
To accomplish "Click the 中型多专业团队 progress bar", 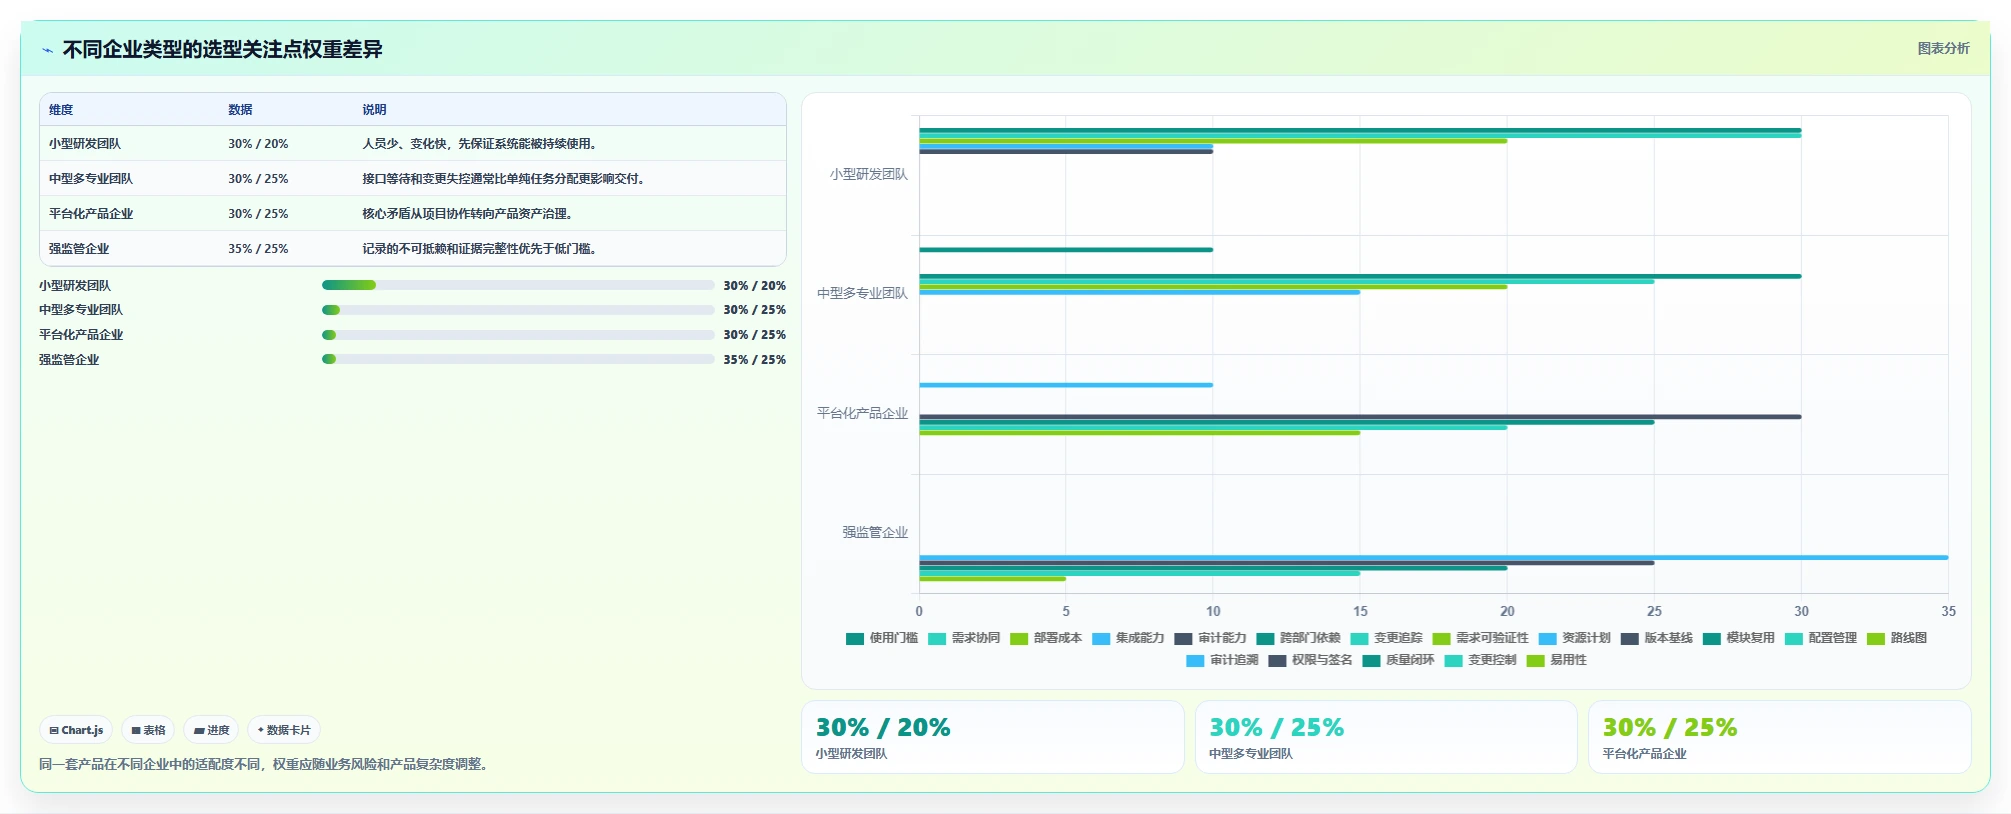I will (518, 310).
